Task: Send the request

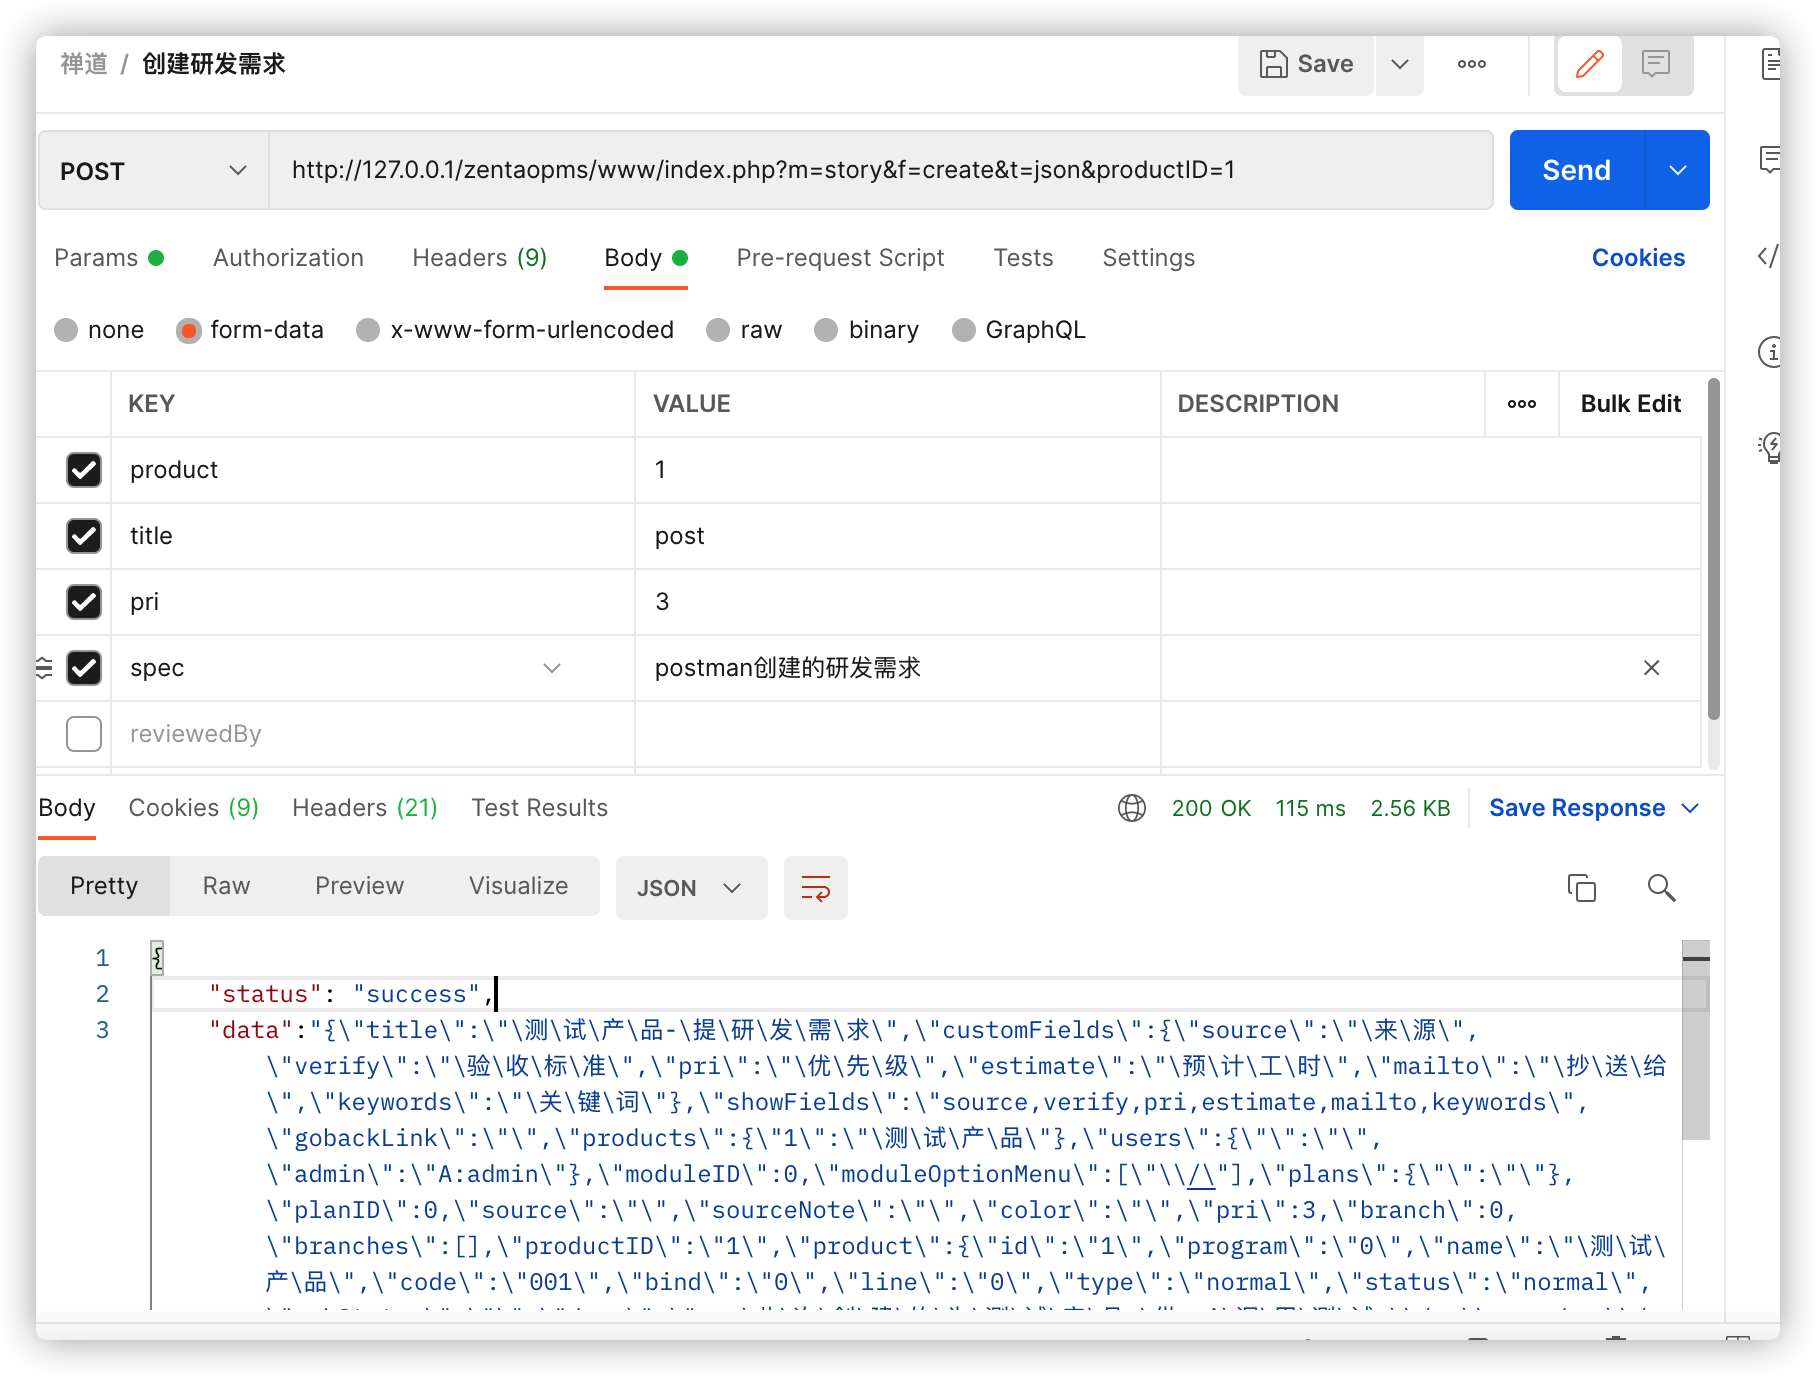Action: [1576, 170]
